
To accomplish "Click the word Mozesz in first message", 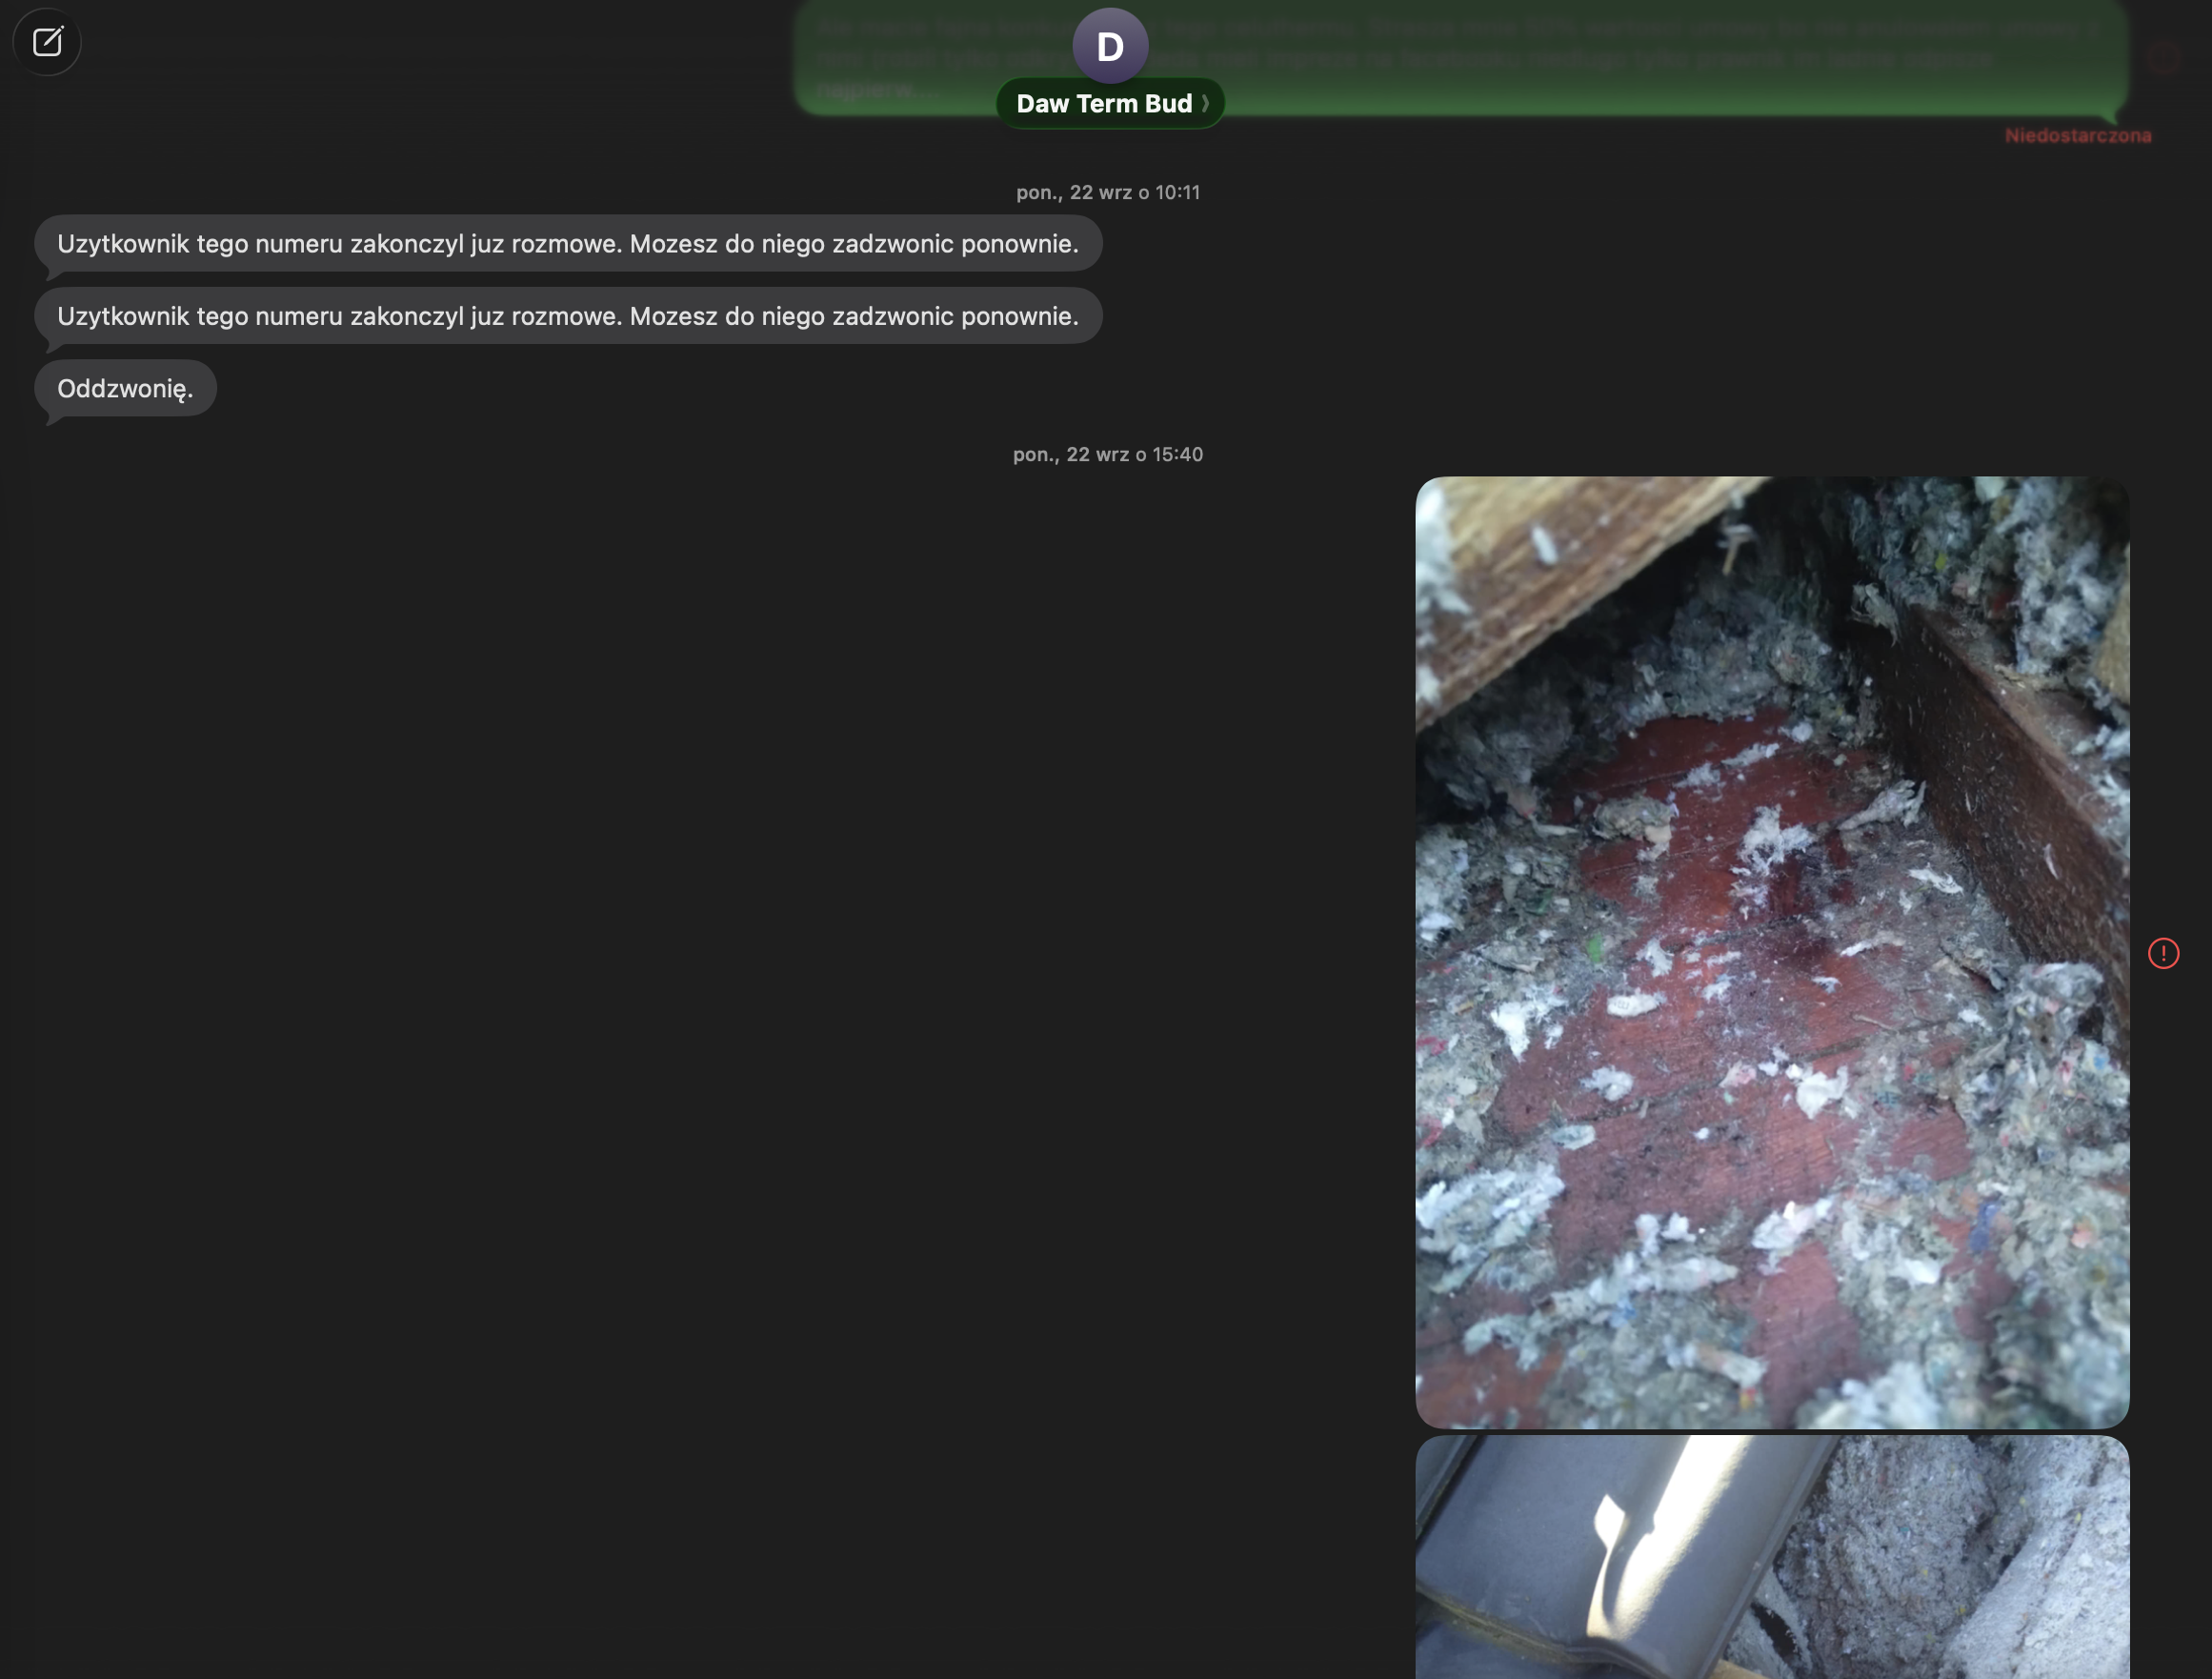I will coord(673,243).
